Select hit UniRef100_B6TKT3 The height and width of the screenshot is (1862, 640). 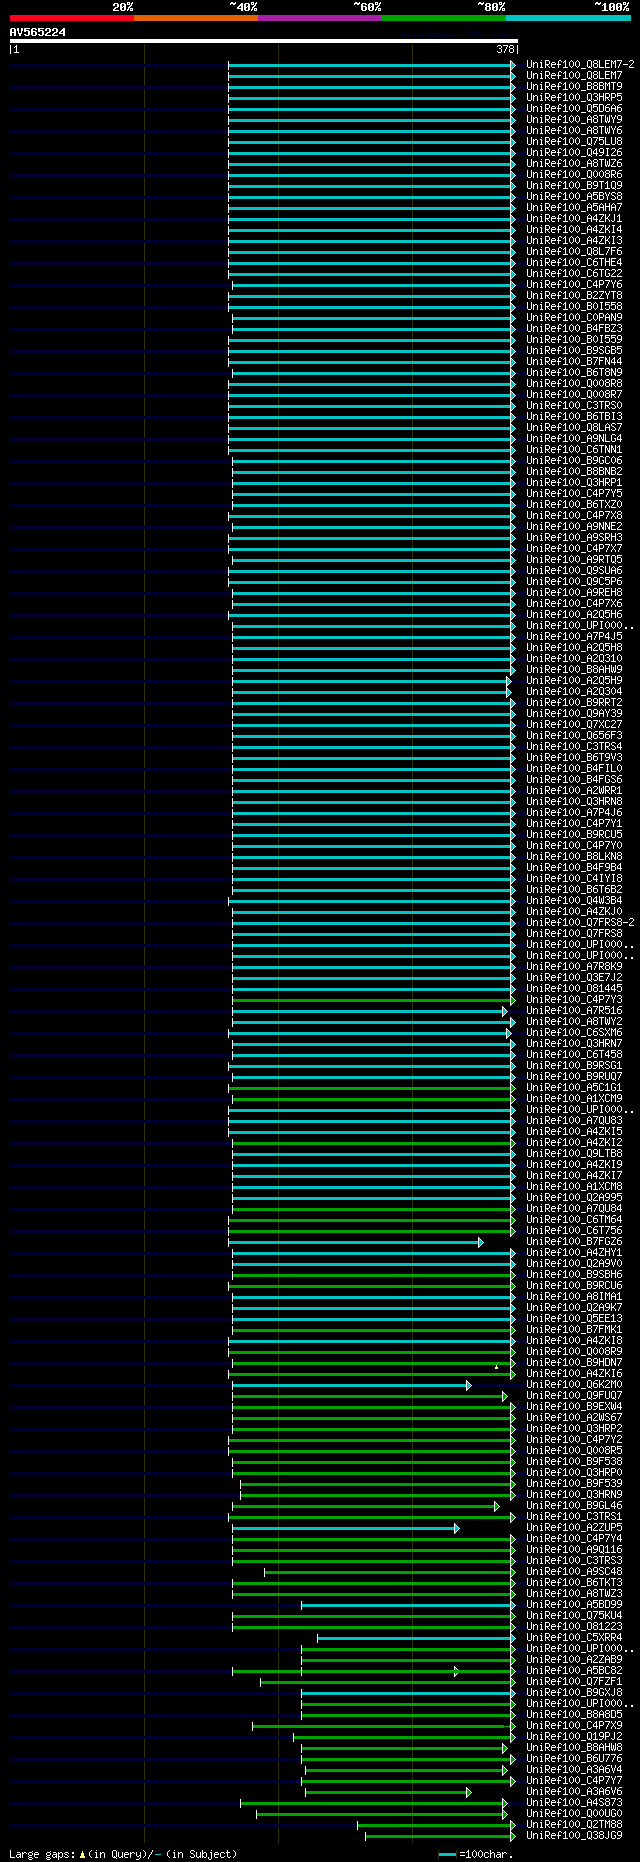pyautogui.click(x=574, y=1582)
